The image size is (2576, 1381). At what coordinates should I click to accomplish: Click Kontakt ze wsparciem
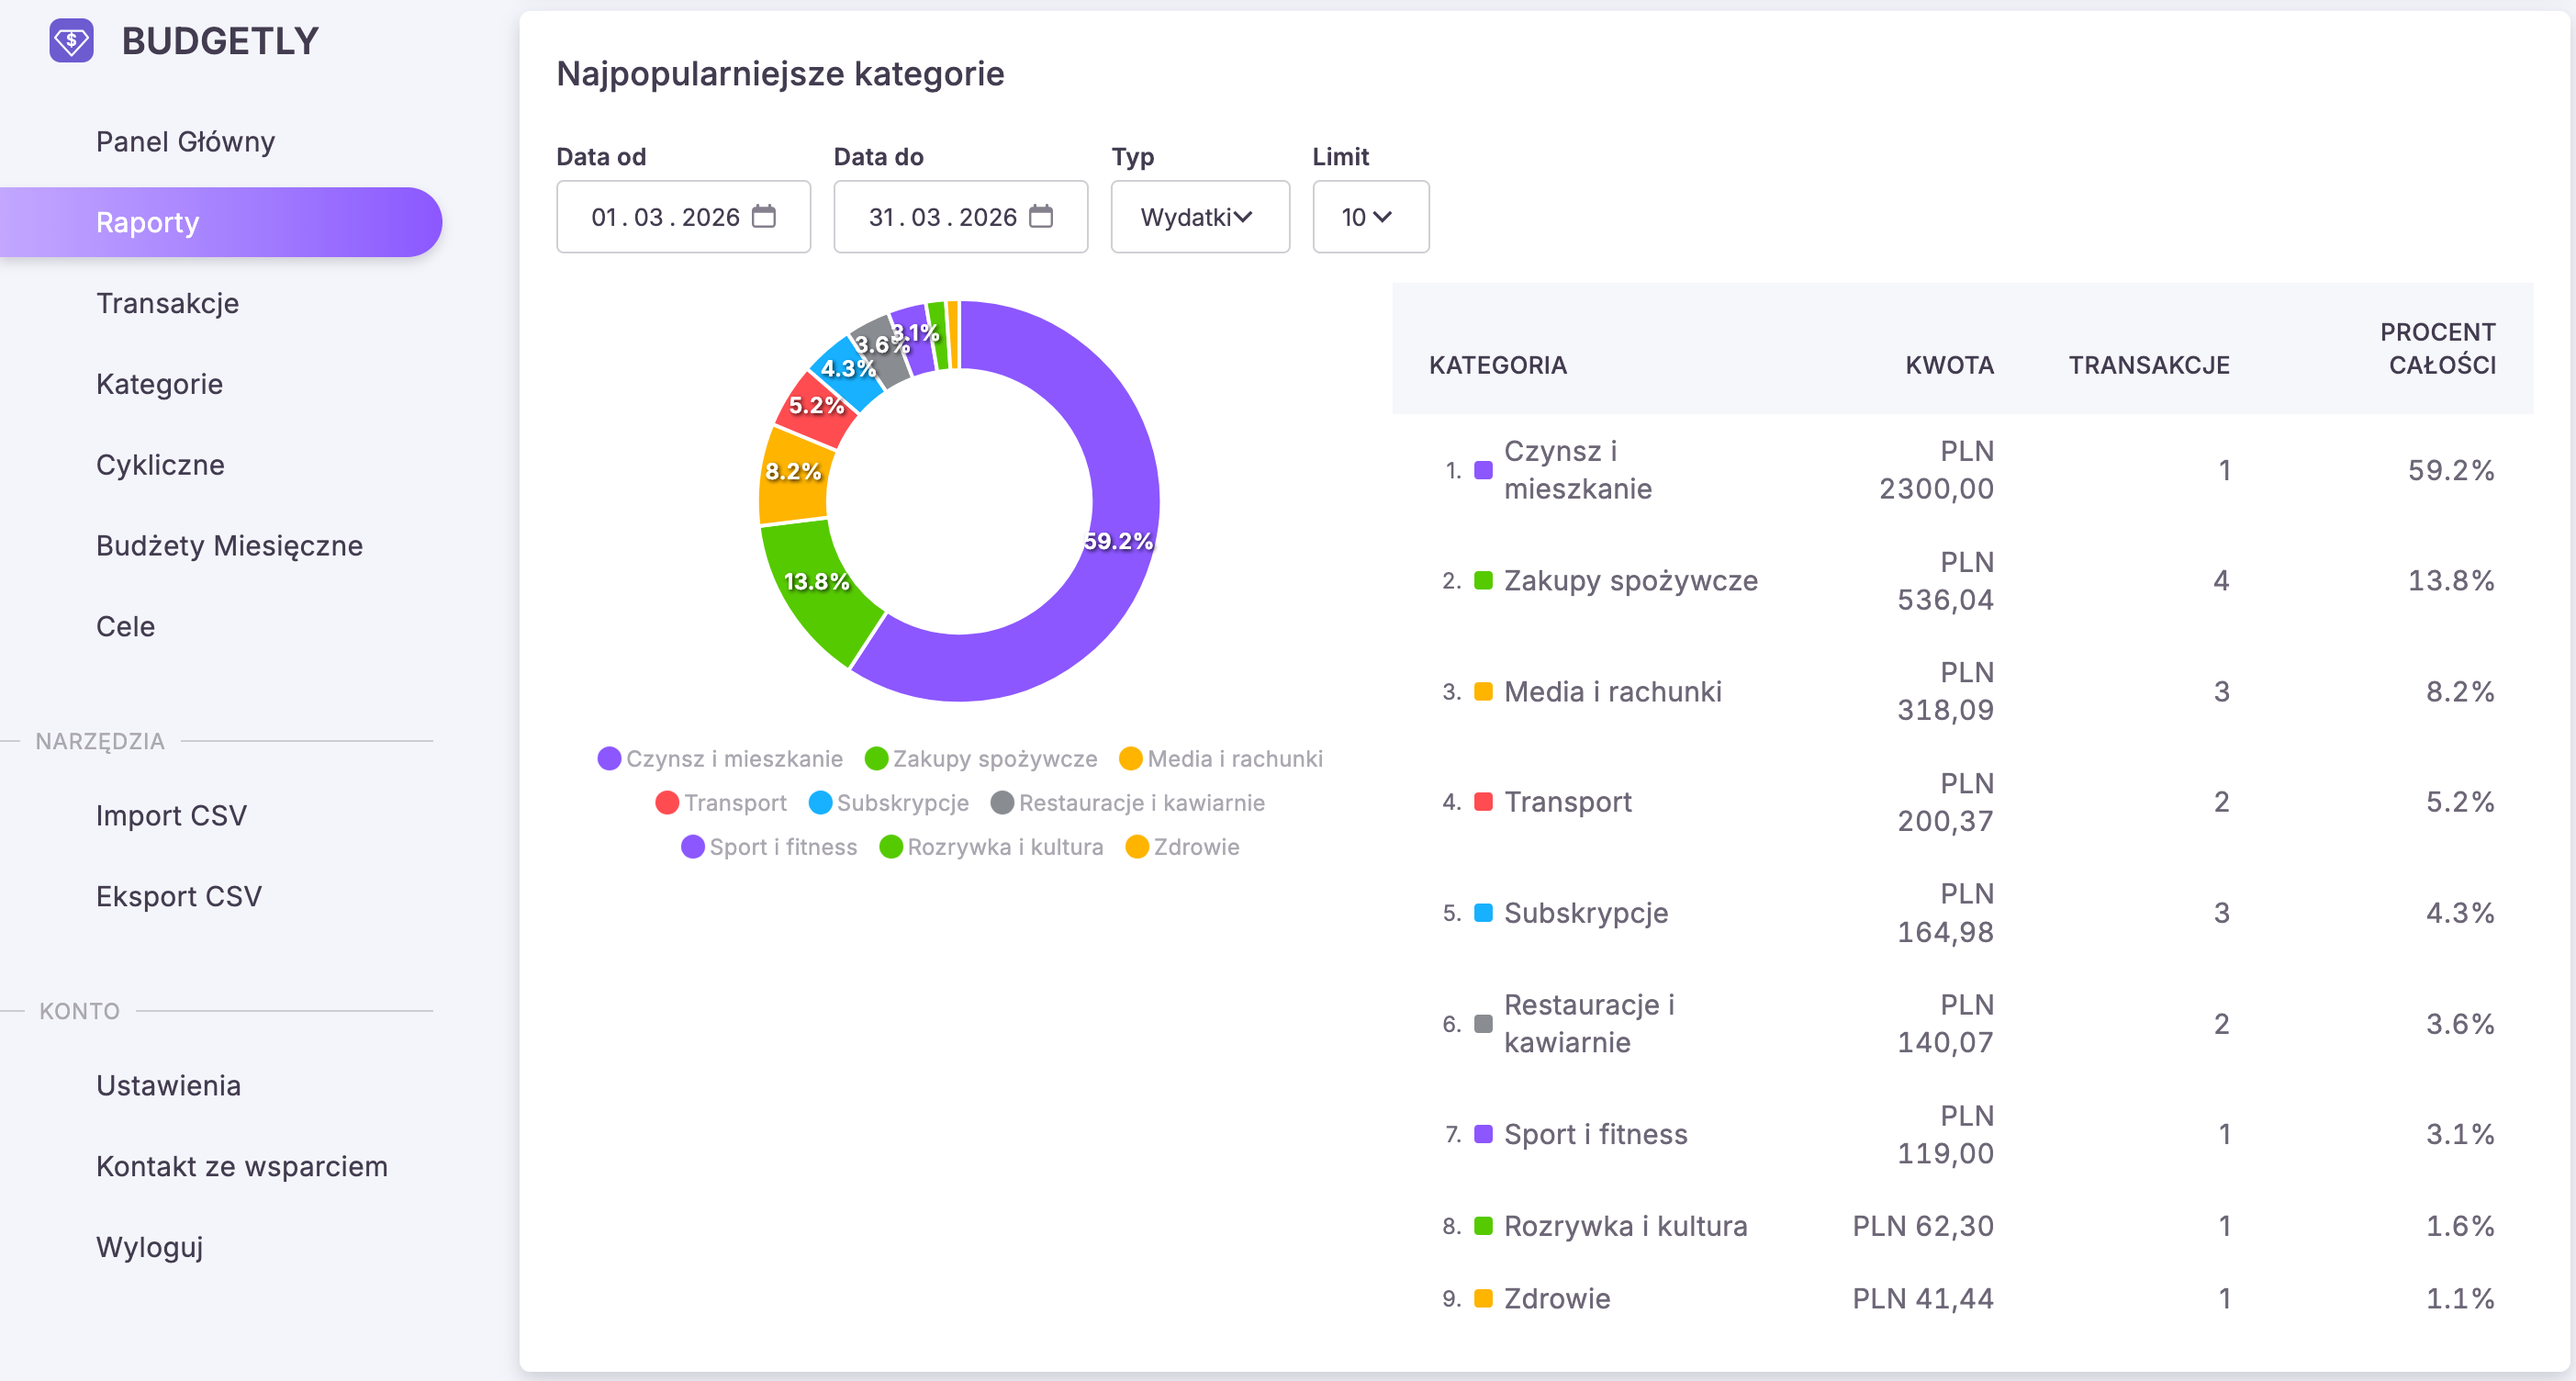(241, 1167)
